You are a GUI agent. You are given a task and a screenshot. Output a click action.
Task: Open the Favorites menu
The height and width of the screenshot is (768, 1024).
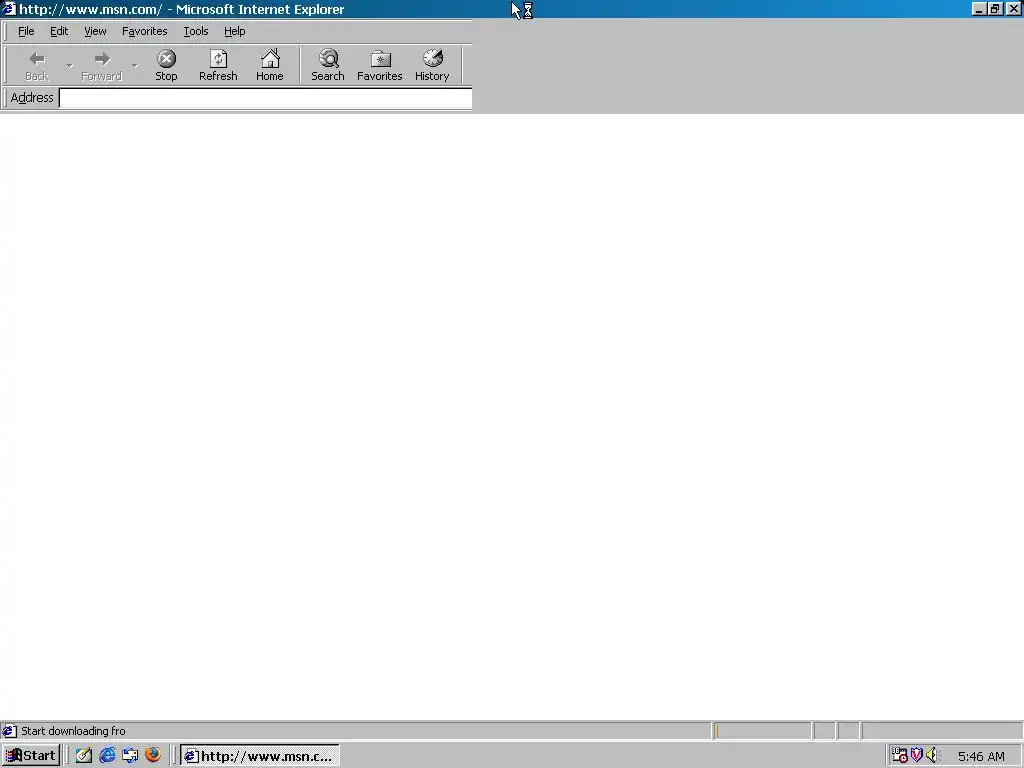click(x=144, y=31)
